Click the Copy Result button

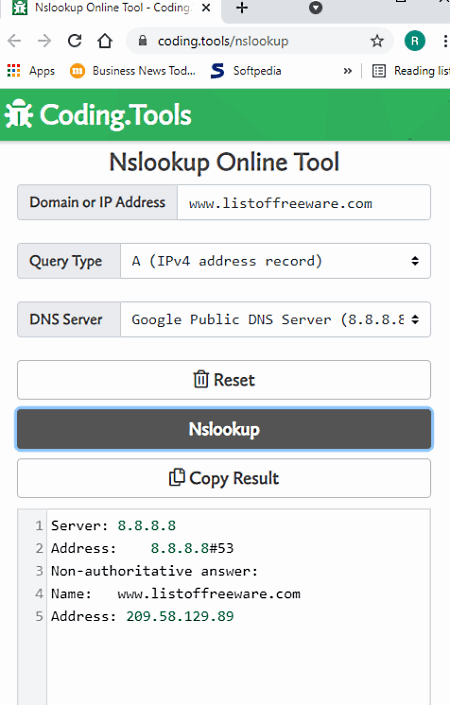click(x=224, y=478)
